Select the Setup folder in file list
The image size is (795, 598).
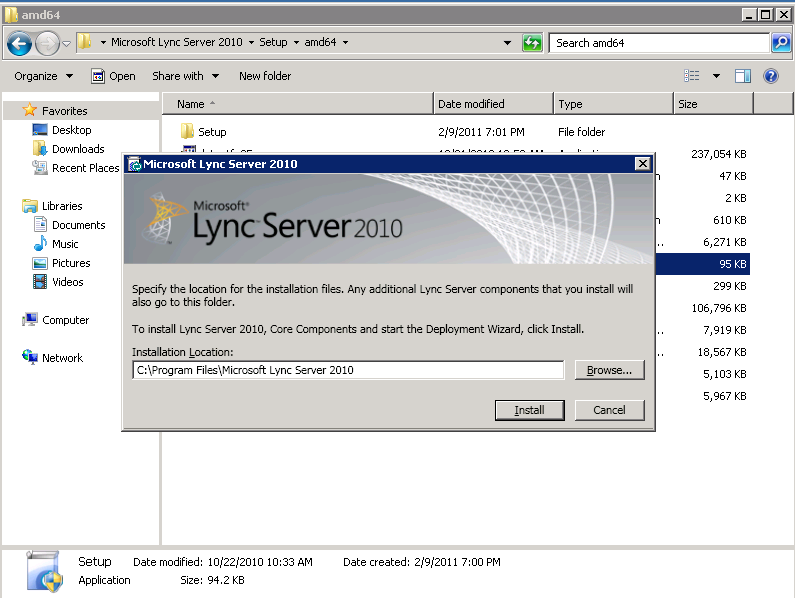[203, 132]
